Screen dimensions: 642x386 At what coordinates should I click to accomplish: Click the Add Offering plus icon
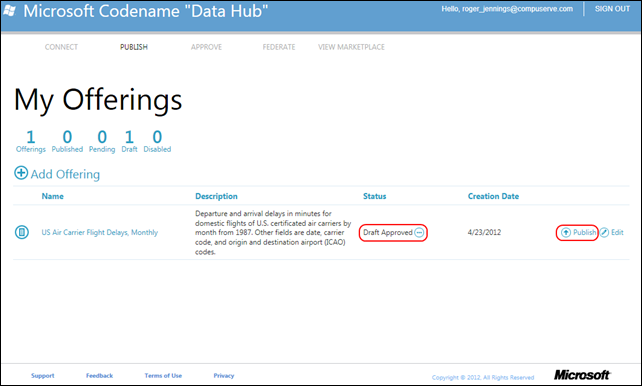(x=21, y=173)
